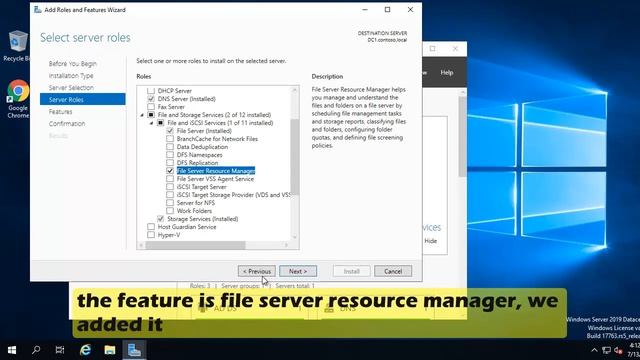
Task: Open network status tray icon
Action: pos(607,350)
